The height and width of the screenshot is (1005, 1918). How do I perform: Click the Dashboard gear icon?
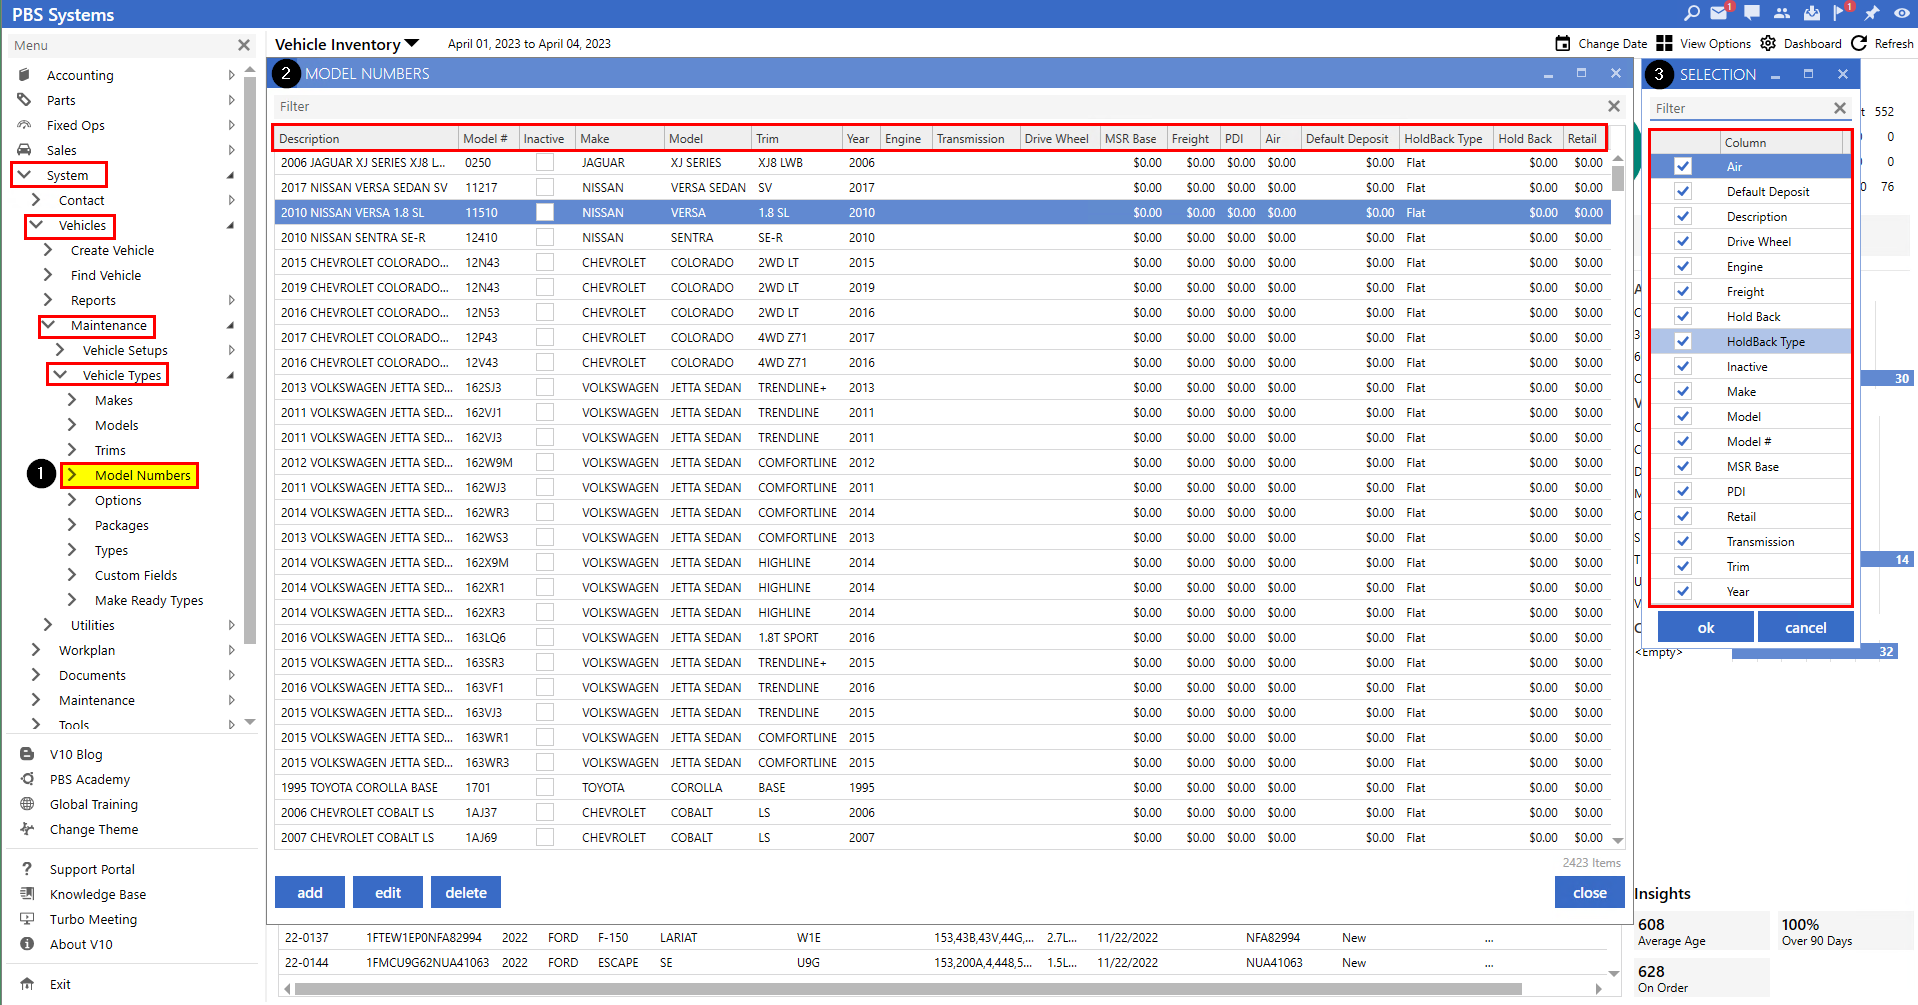click(x=1768, y=43)
